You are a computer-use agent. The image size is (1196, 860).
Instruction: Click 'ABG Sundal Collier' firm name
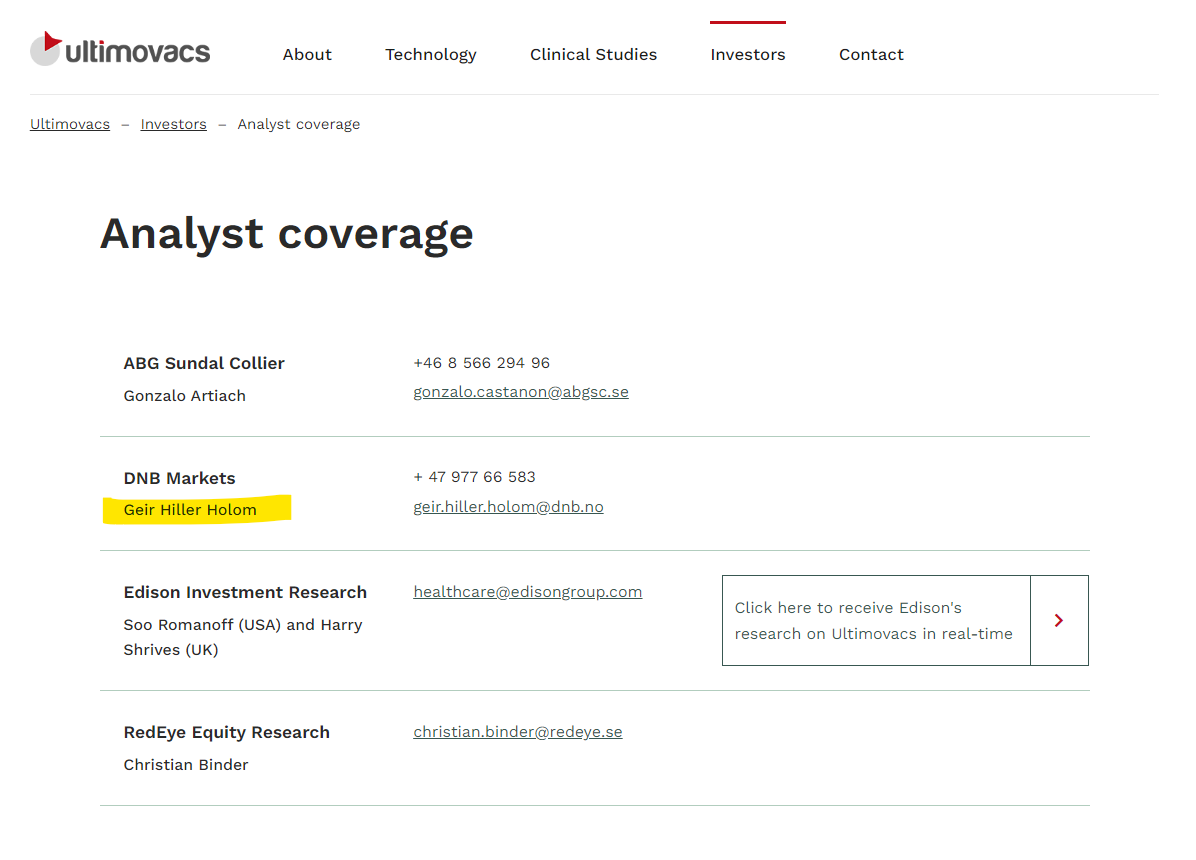[x=204, y=363]
